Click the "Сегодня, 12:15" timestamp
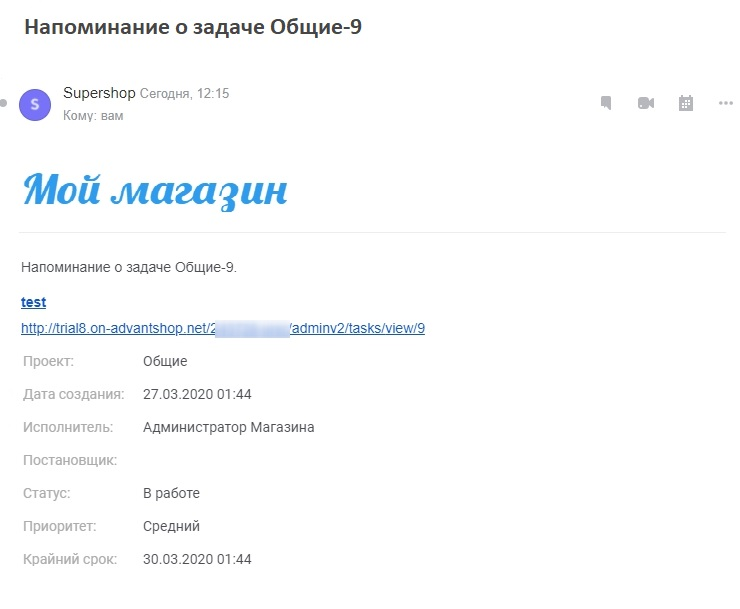 pos(185,94)
